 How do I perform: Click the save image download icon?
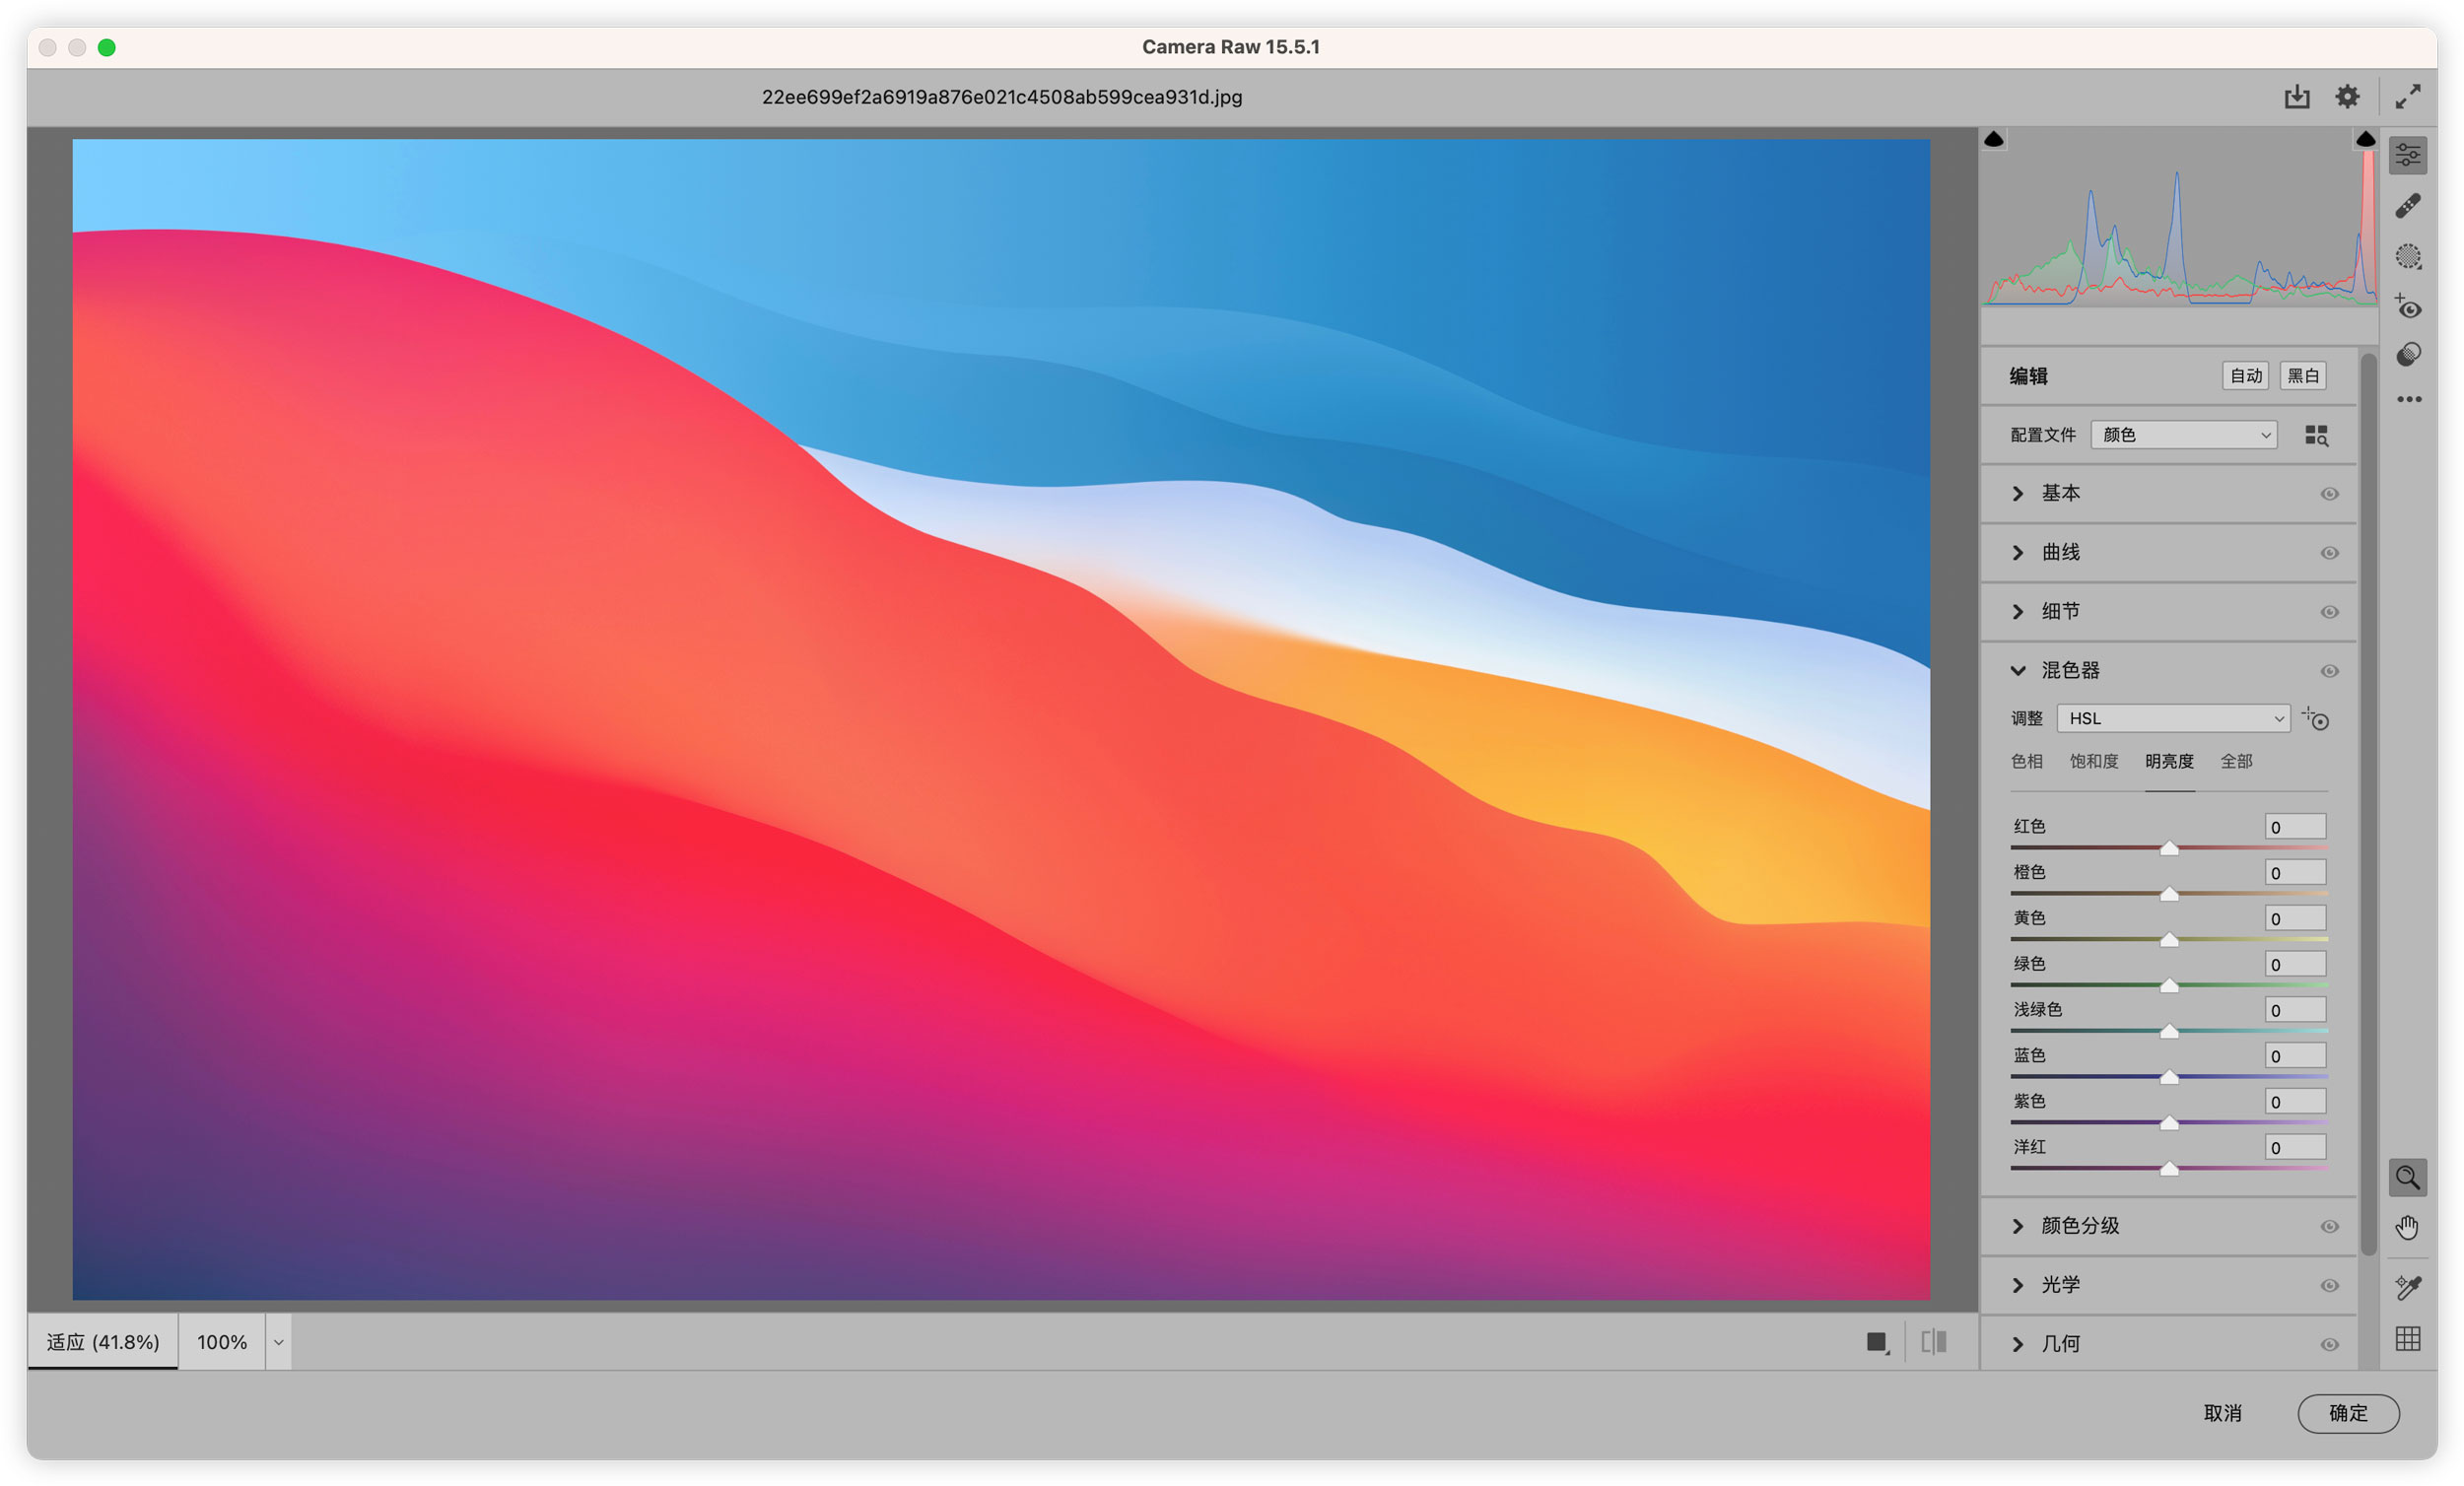(2297, 96)
